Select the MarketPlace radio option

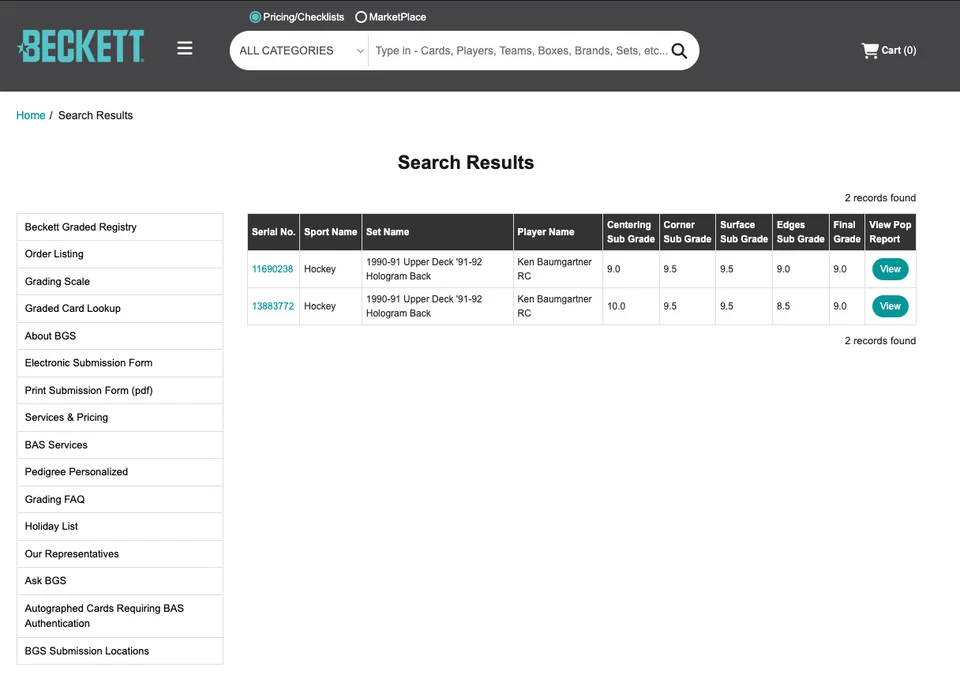[x=361, y=17]
